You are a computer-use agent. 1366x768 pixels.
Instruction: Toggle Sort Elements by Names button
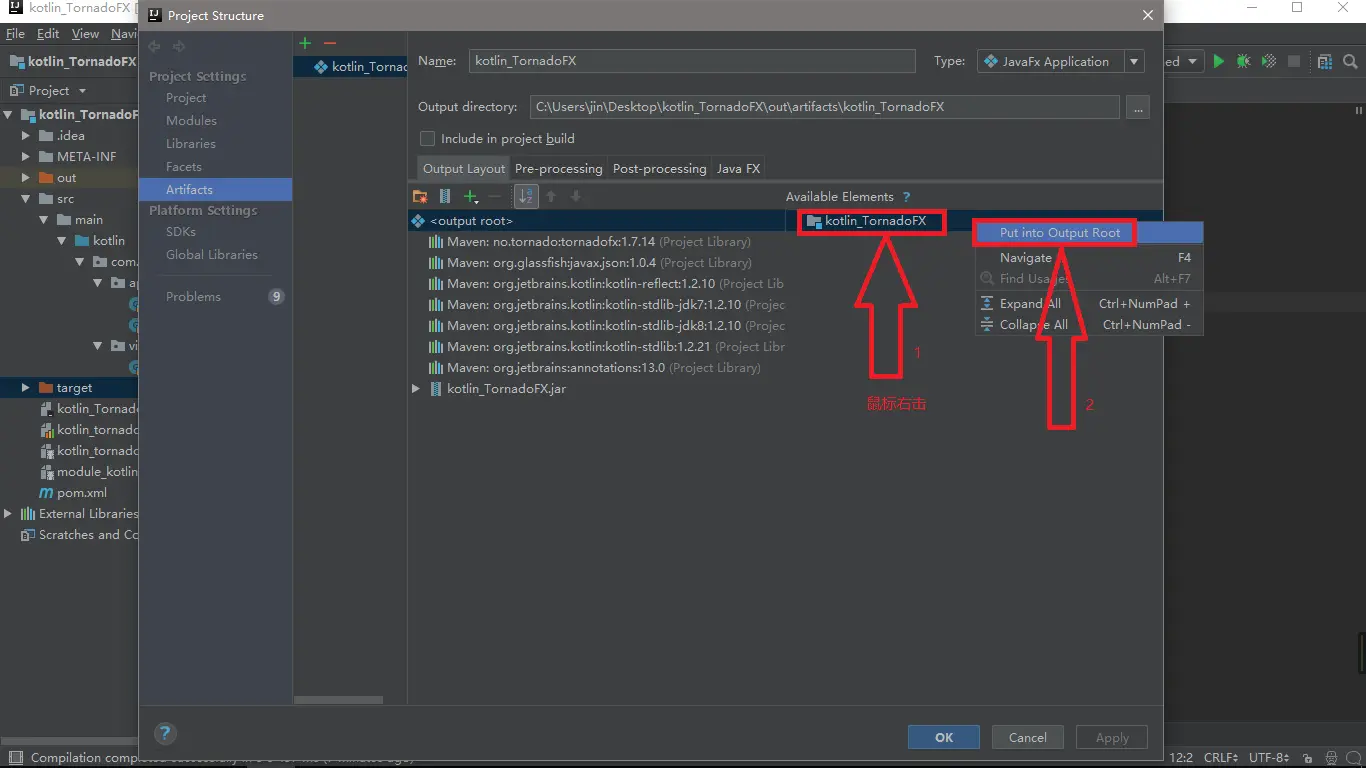526,197
